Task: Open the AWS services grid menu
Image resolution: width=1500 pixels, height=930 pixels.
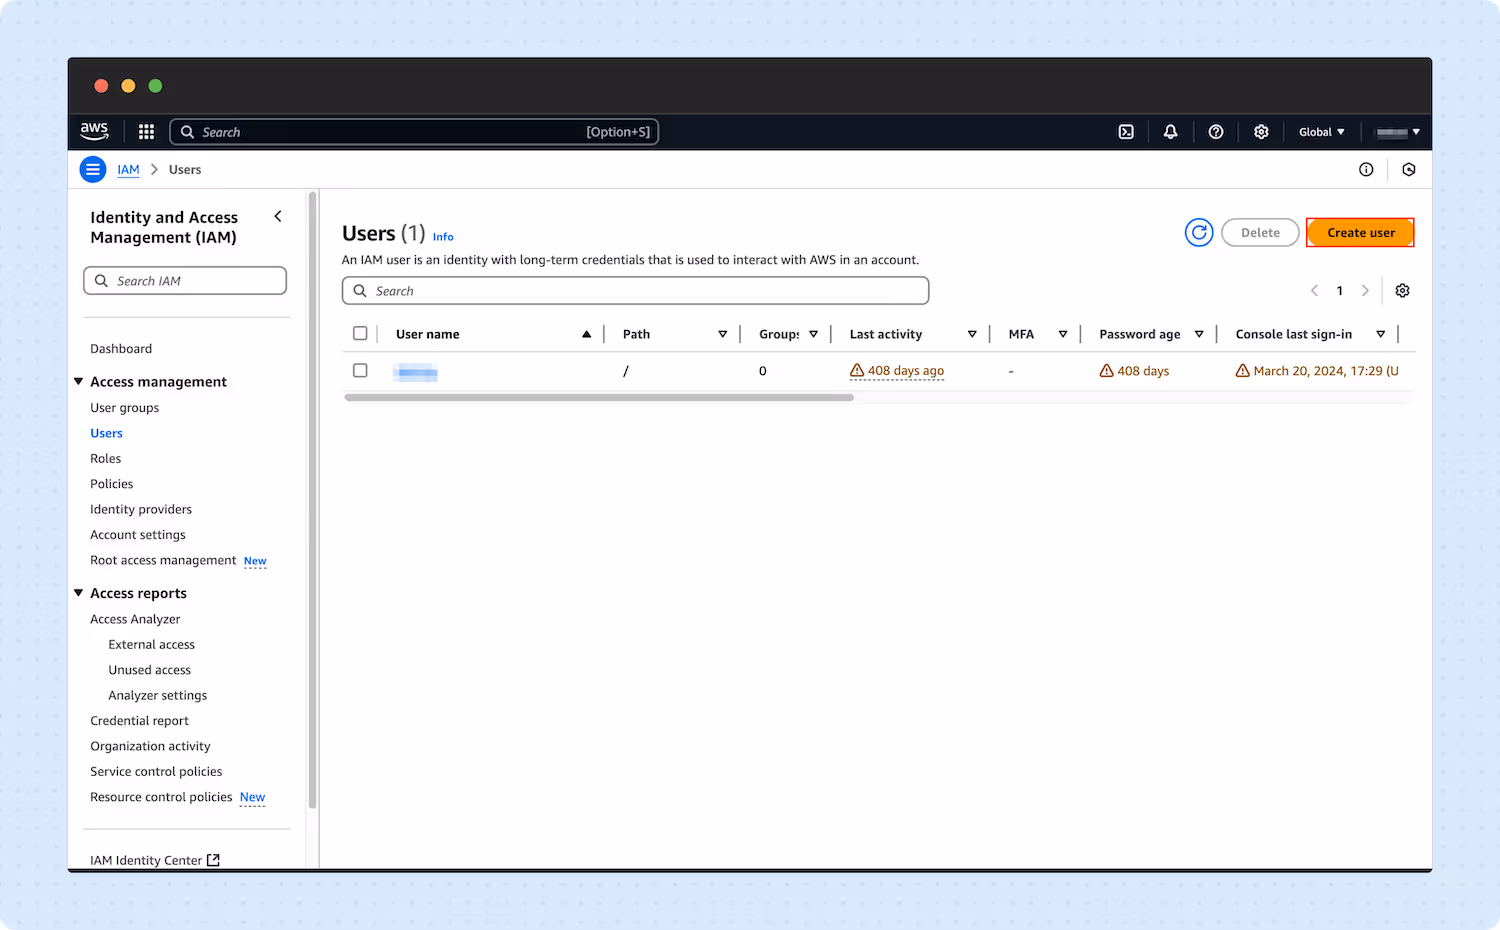Action: pos(146,131)
